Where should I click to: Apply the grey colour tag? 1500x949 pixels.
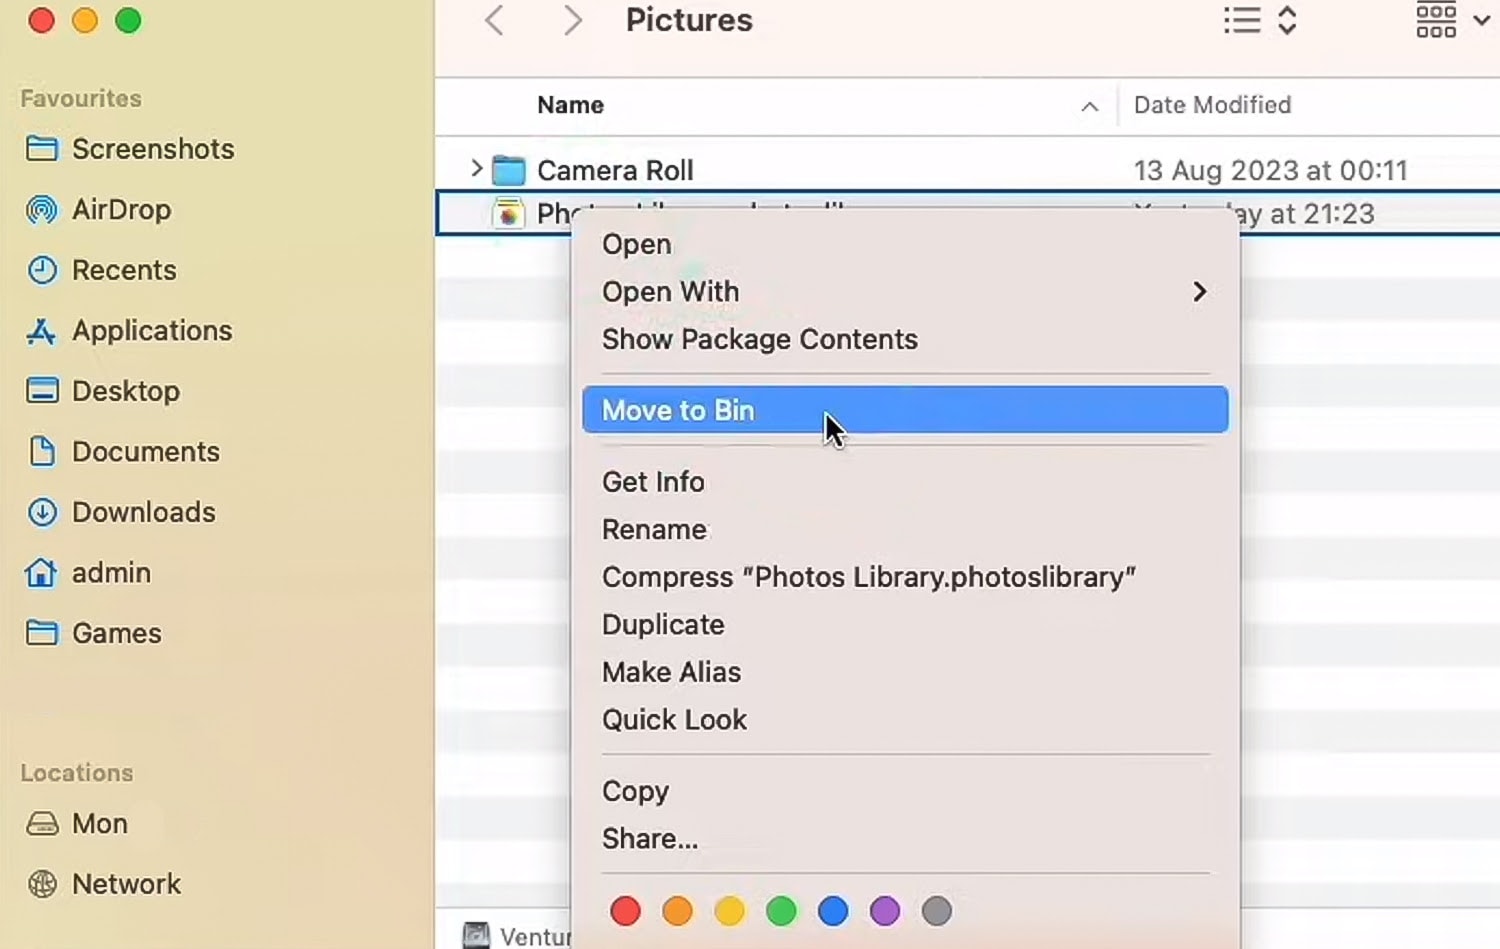coord(937,911)
